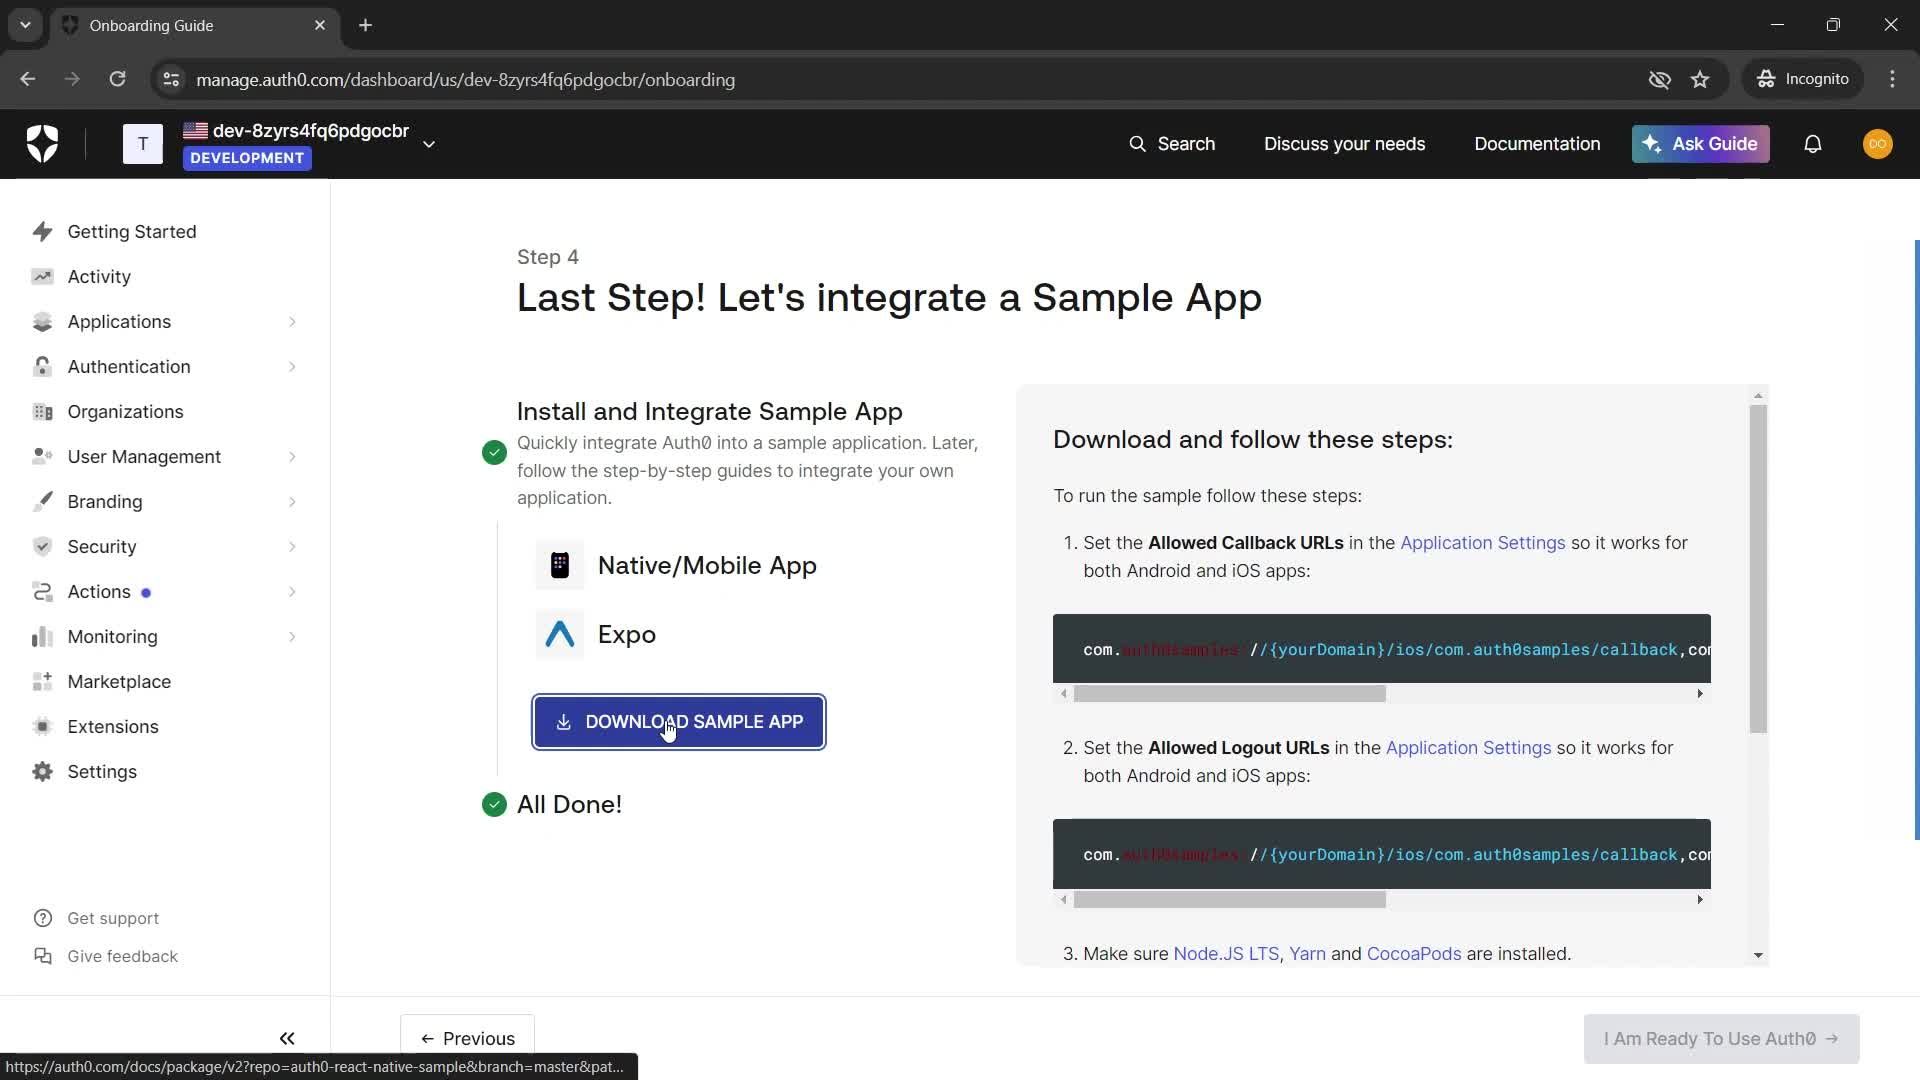Click the Search magnifier icon
The height and width of the screenshot is (1080, 1920).
(1137, 144)
